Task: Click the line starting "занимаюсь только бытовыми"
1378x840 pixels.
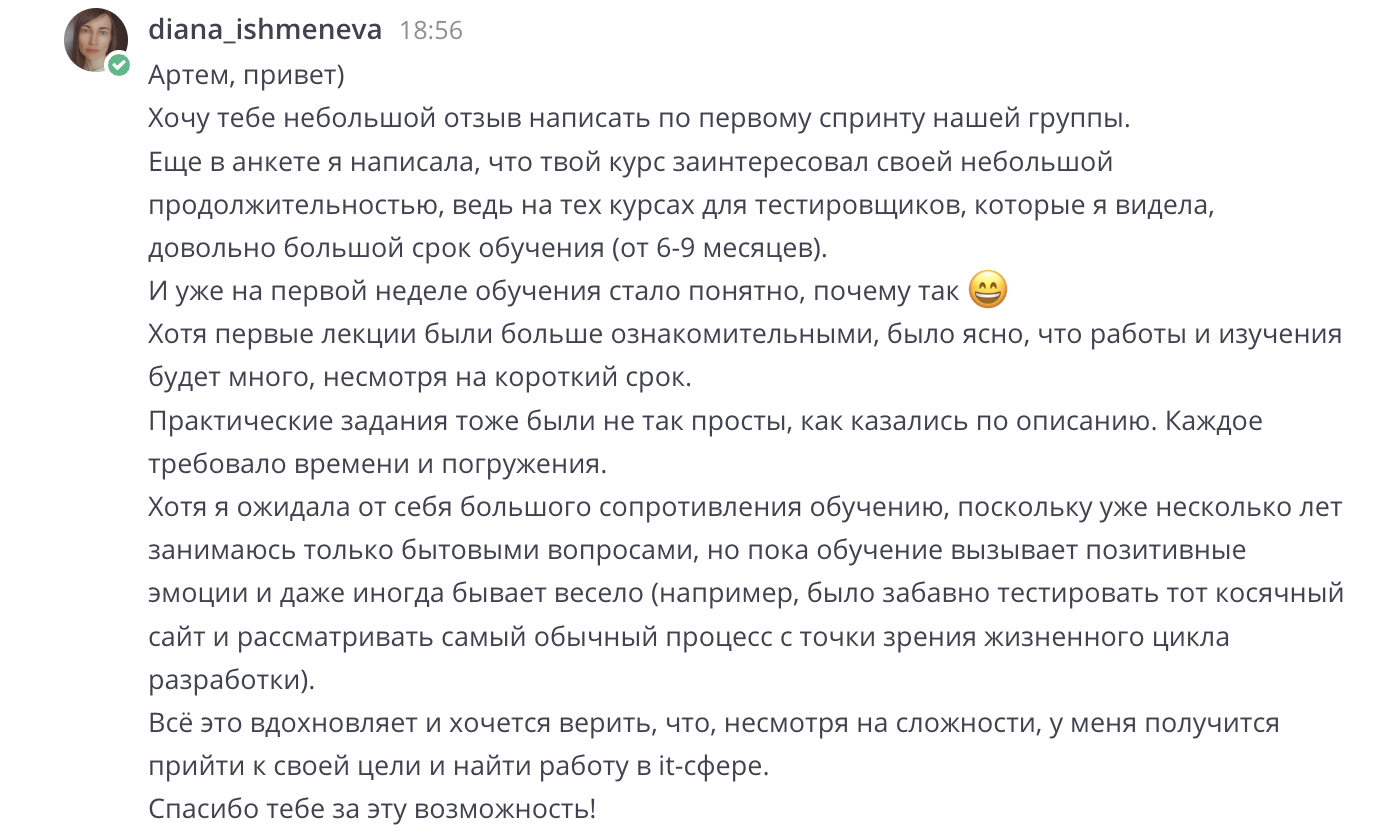Action: (697, 550)
